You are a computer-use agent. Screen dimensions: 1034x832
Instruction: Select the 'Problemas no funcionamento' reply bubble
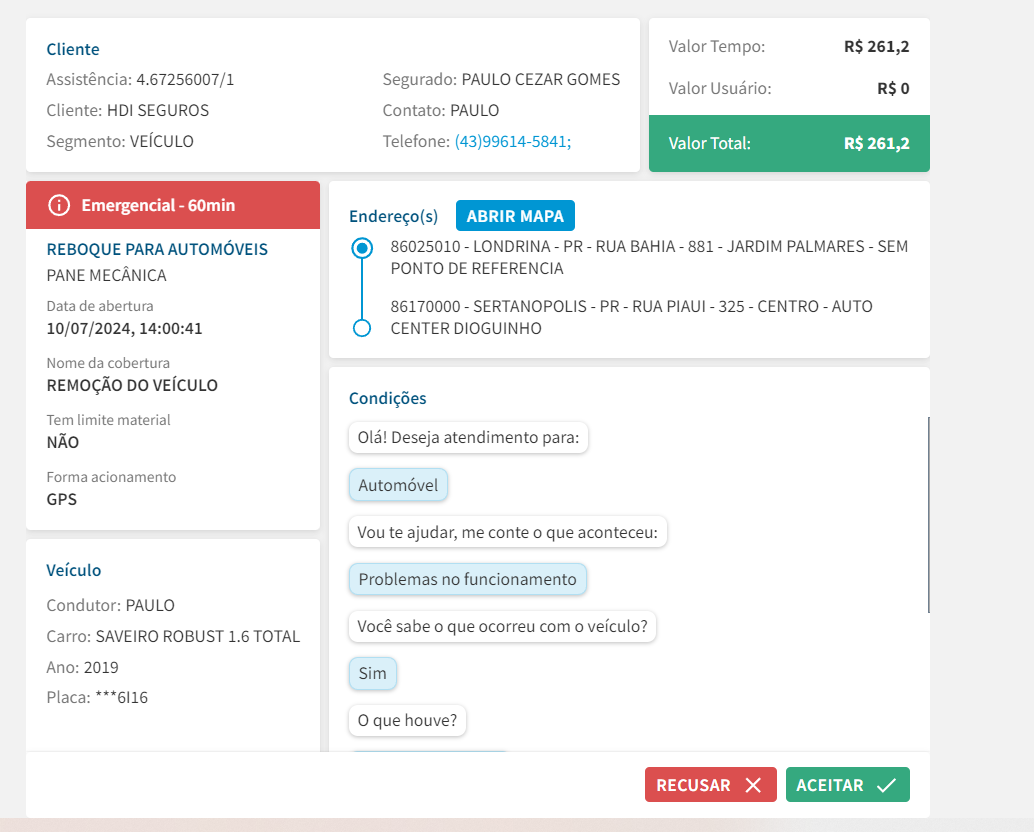pyautogui.click(x=468, y=579)
